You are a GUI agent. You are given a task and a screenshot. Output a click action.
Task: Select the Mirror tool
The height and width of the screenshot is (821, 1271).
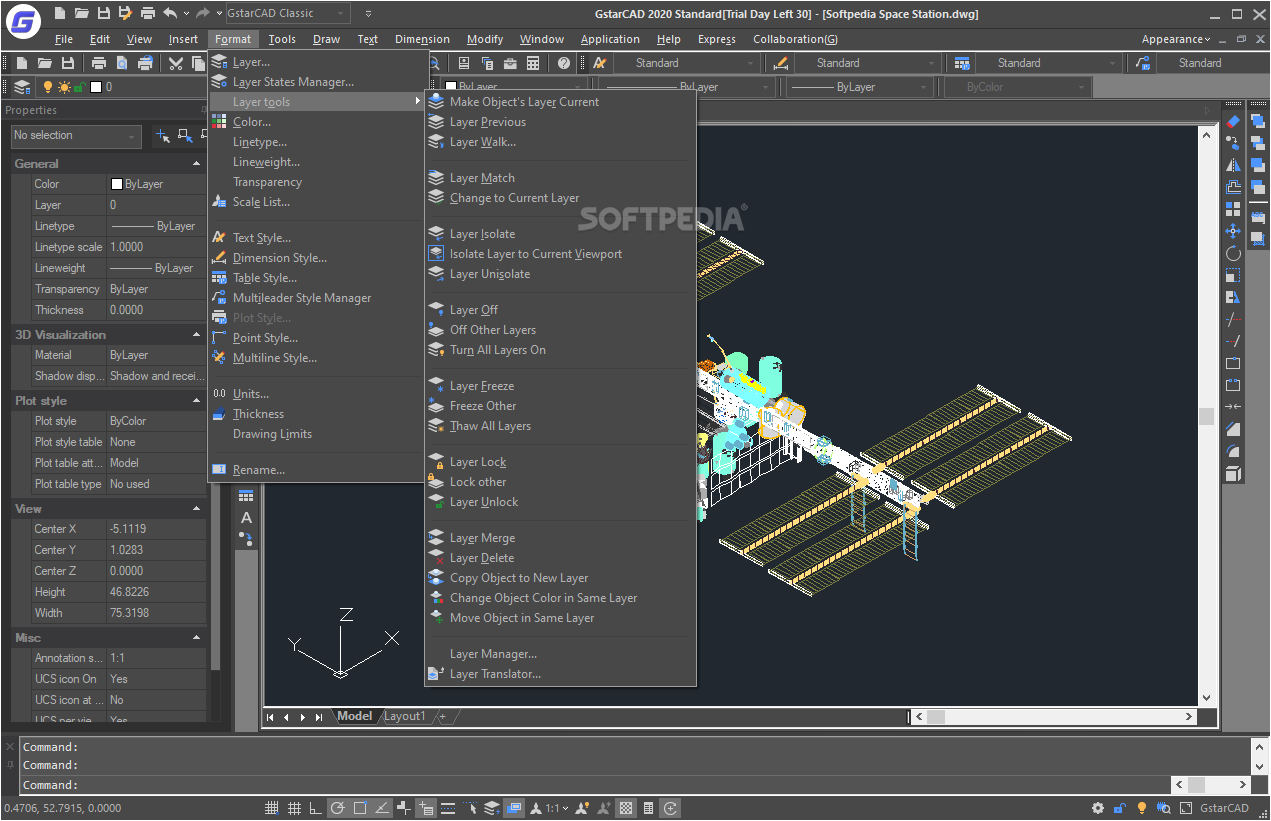point(1233,165)
